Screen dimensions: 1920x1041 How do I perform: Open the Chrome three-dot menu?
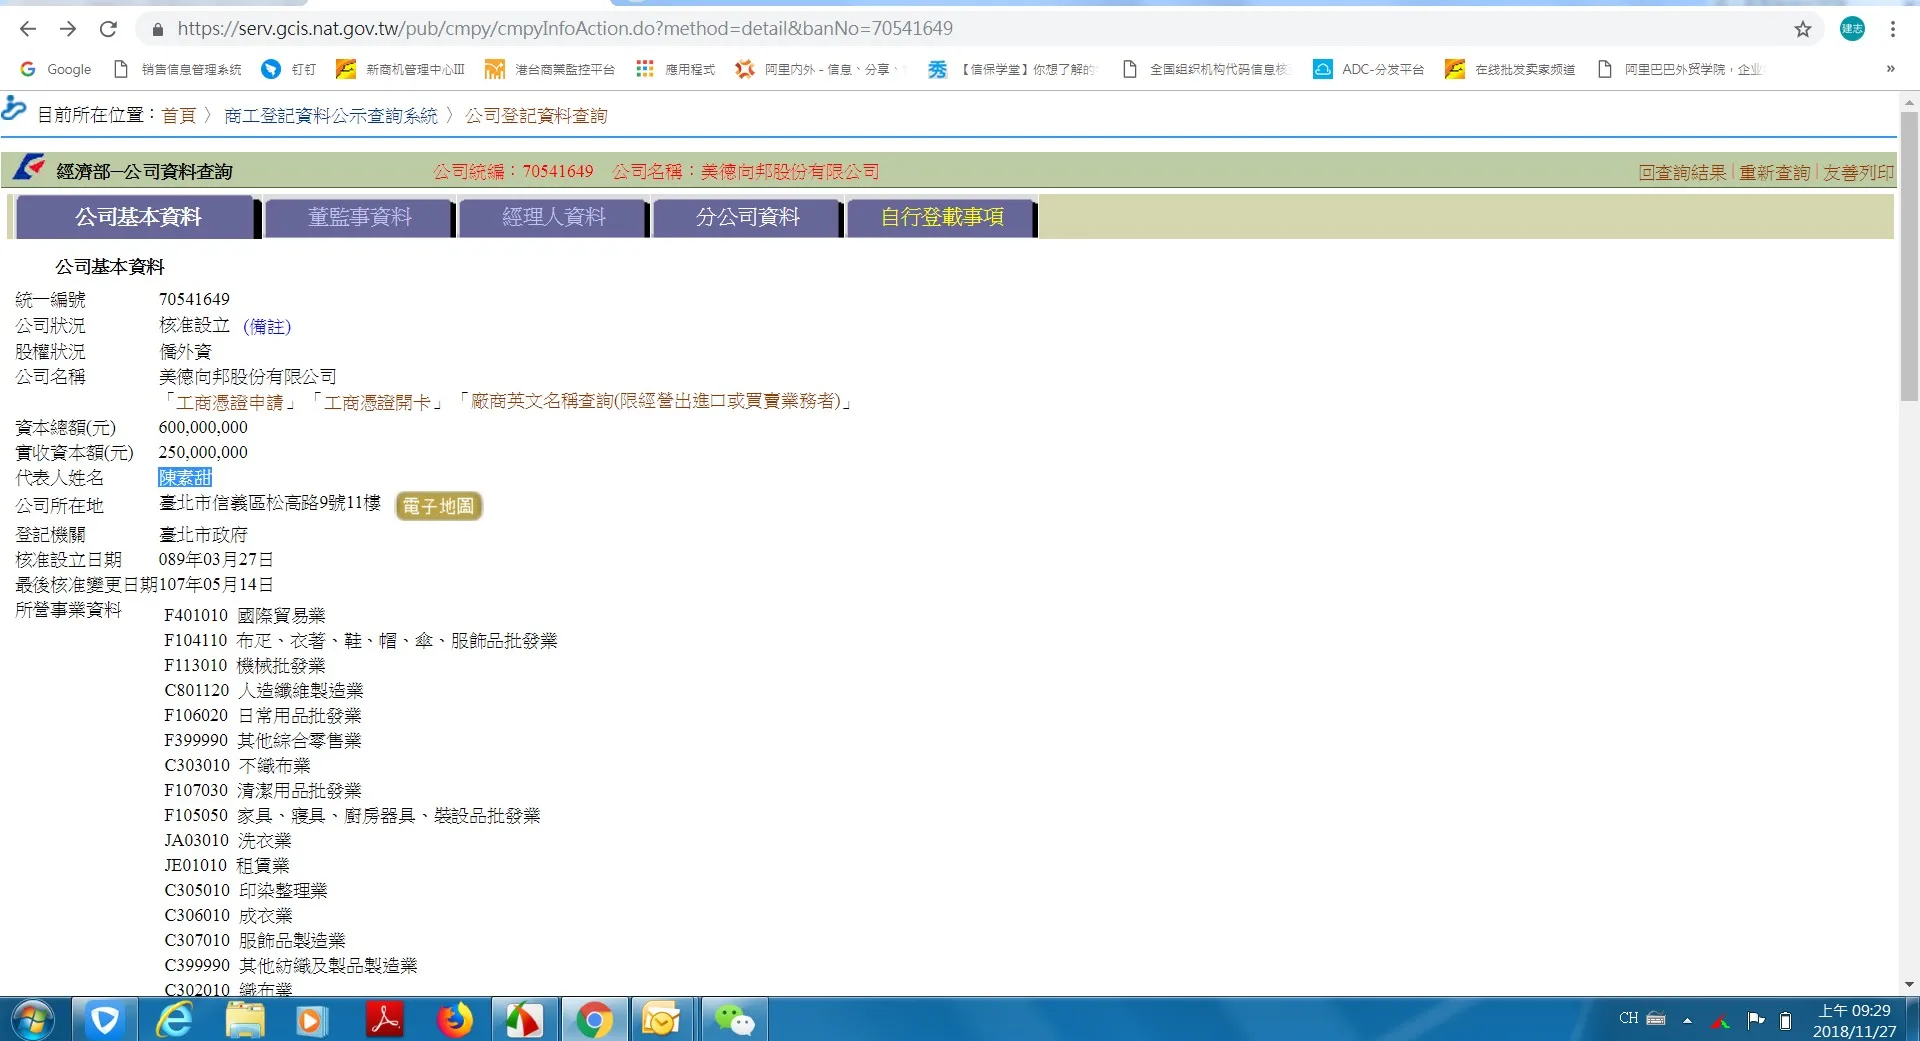[x=1892, y=29]
